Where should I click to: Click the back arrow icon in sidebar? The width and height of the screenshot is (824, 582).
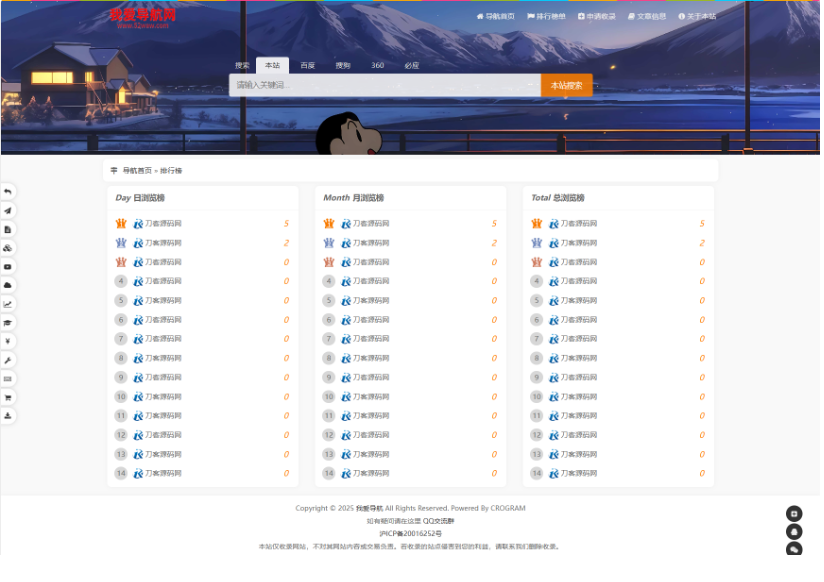8,192
